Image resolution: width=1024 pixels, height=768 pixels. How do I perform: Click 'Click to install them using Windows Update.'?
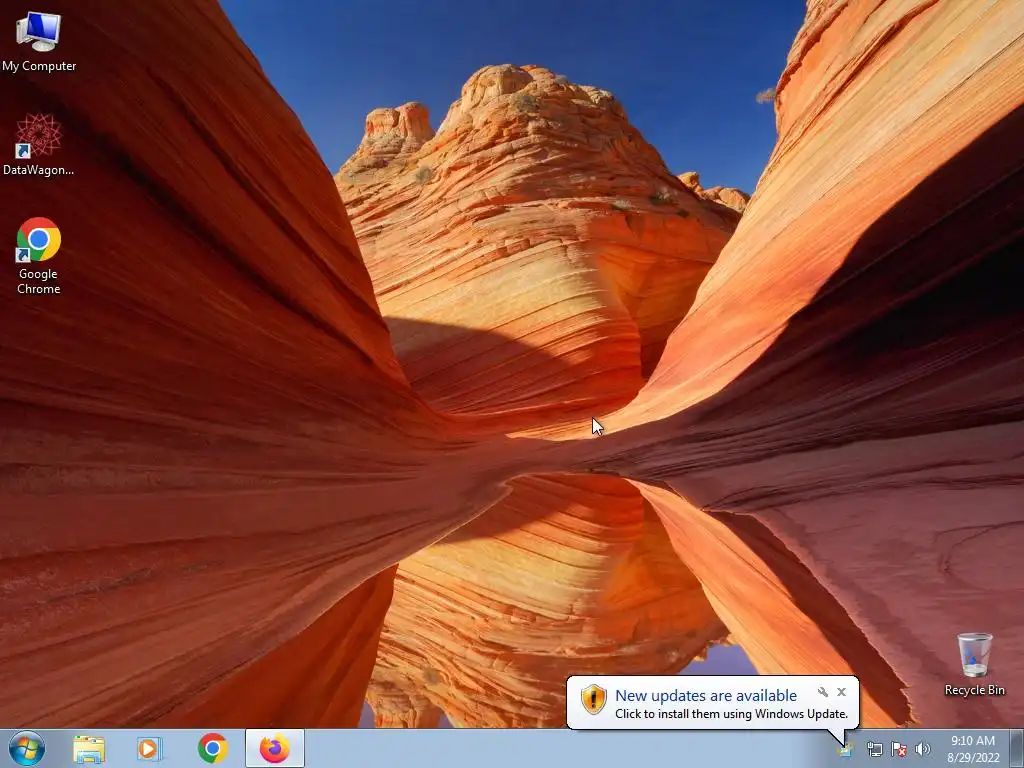click(x=731, y=714)
